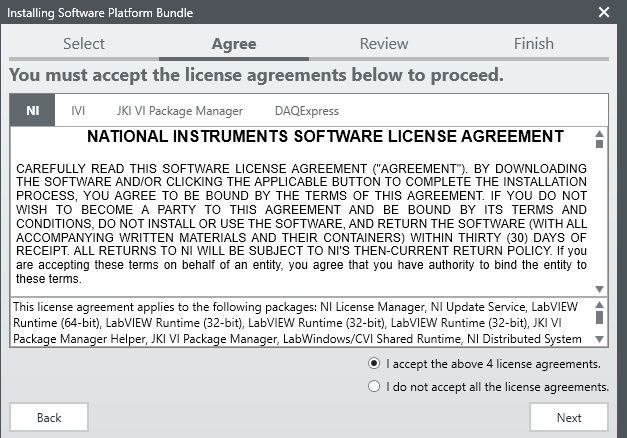Screen dimensions: 627x438
Task: Go to the Select step
Action: [84, 44]
